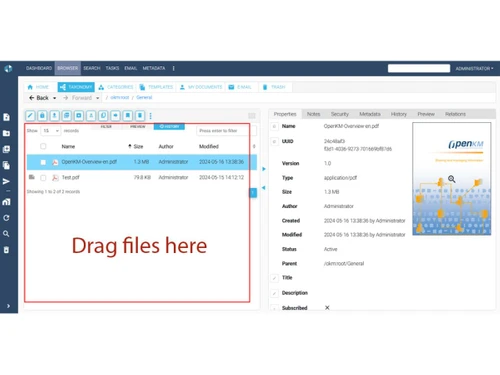Open the top menu's vertical ellipsis overflow

coord(174,68)
